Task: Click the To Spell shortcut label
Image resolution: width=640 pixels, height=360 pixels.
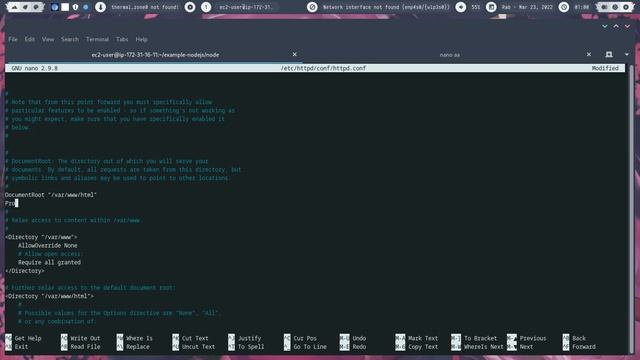Action: pyautogui.click(x=251, y=347)
